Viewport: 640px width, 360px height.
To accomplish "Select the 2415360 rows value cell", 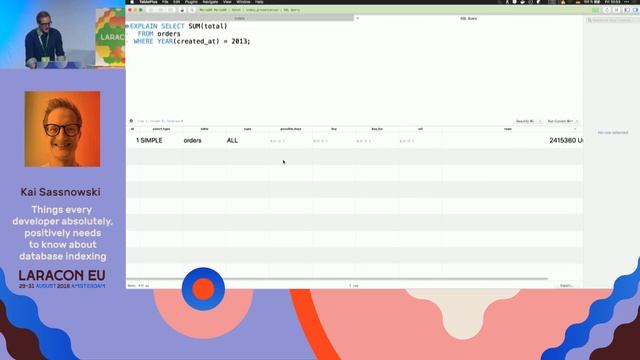I will point(562,140).
